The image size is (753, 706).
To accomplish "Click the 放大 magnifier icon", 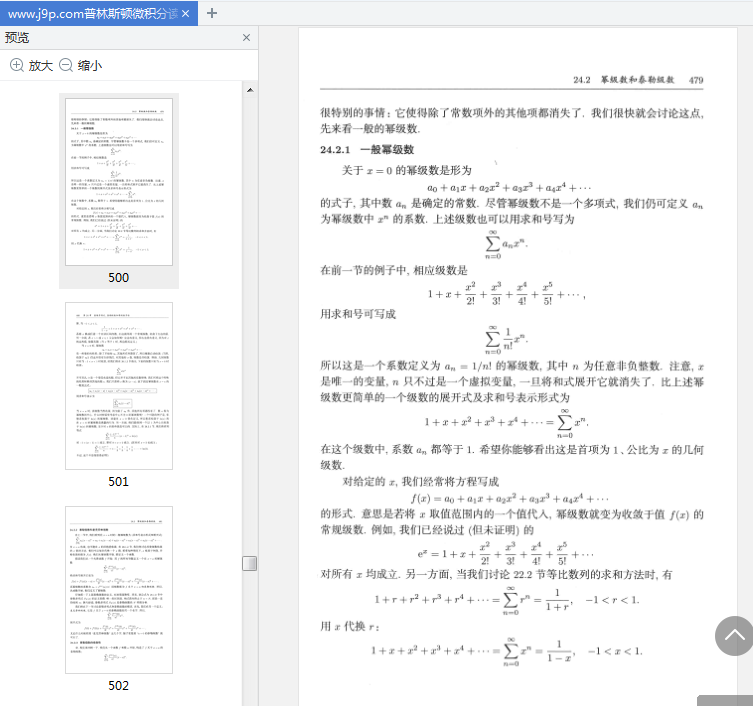I will pos(17,65).
